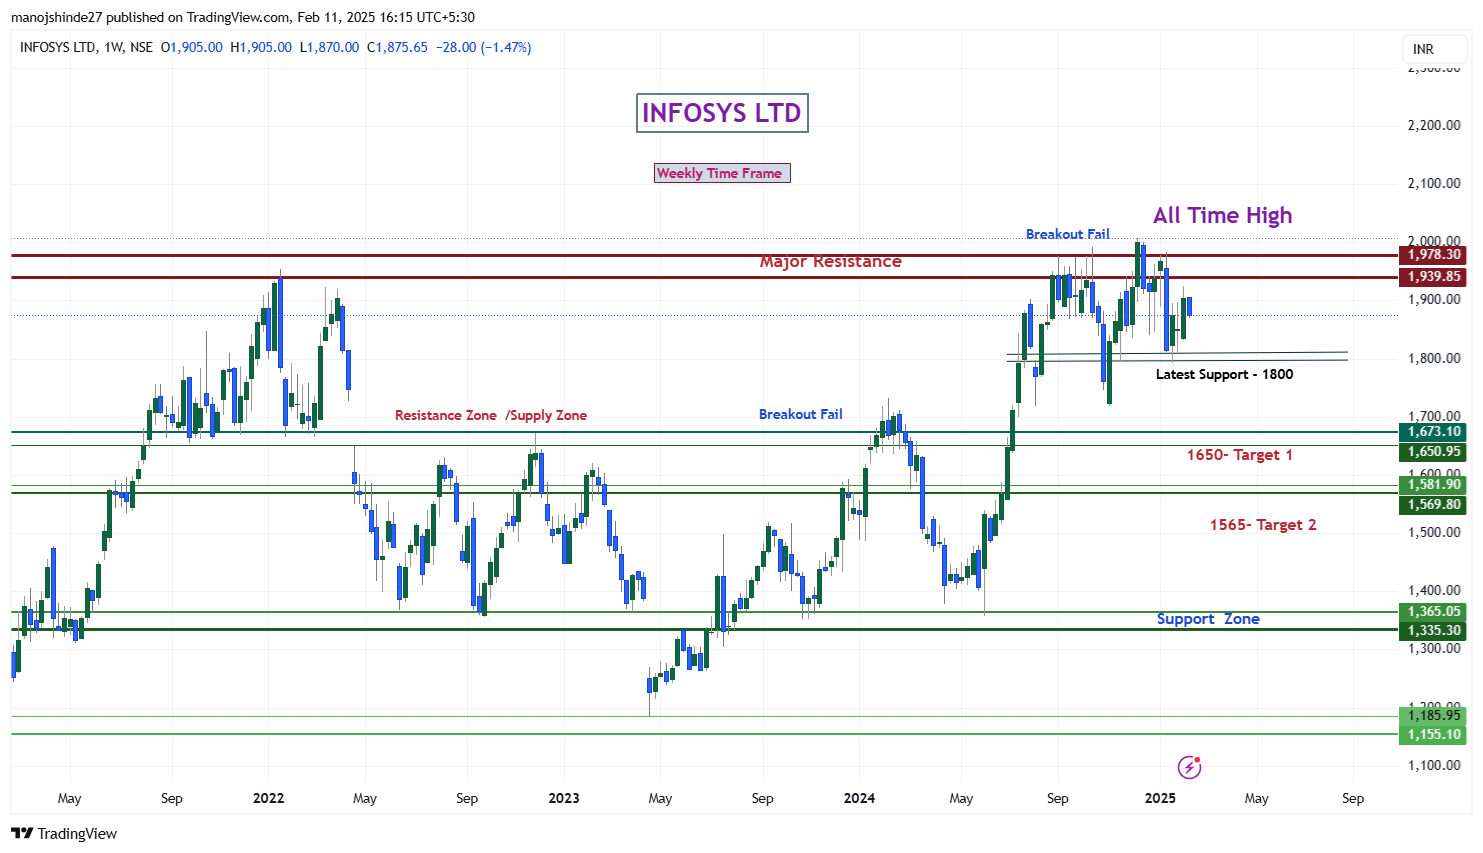
Task: Click the close value C1,875.65
Action: click(x=397, y=47)
